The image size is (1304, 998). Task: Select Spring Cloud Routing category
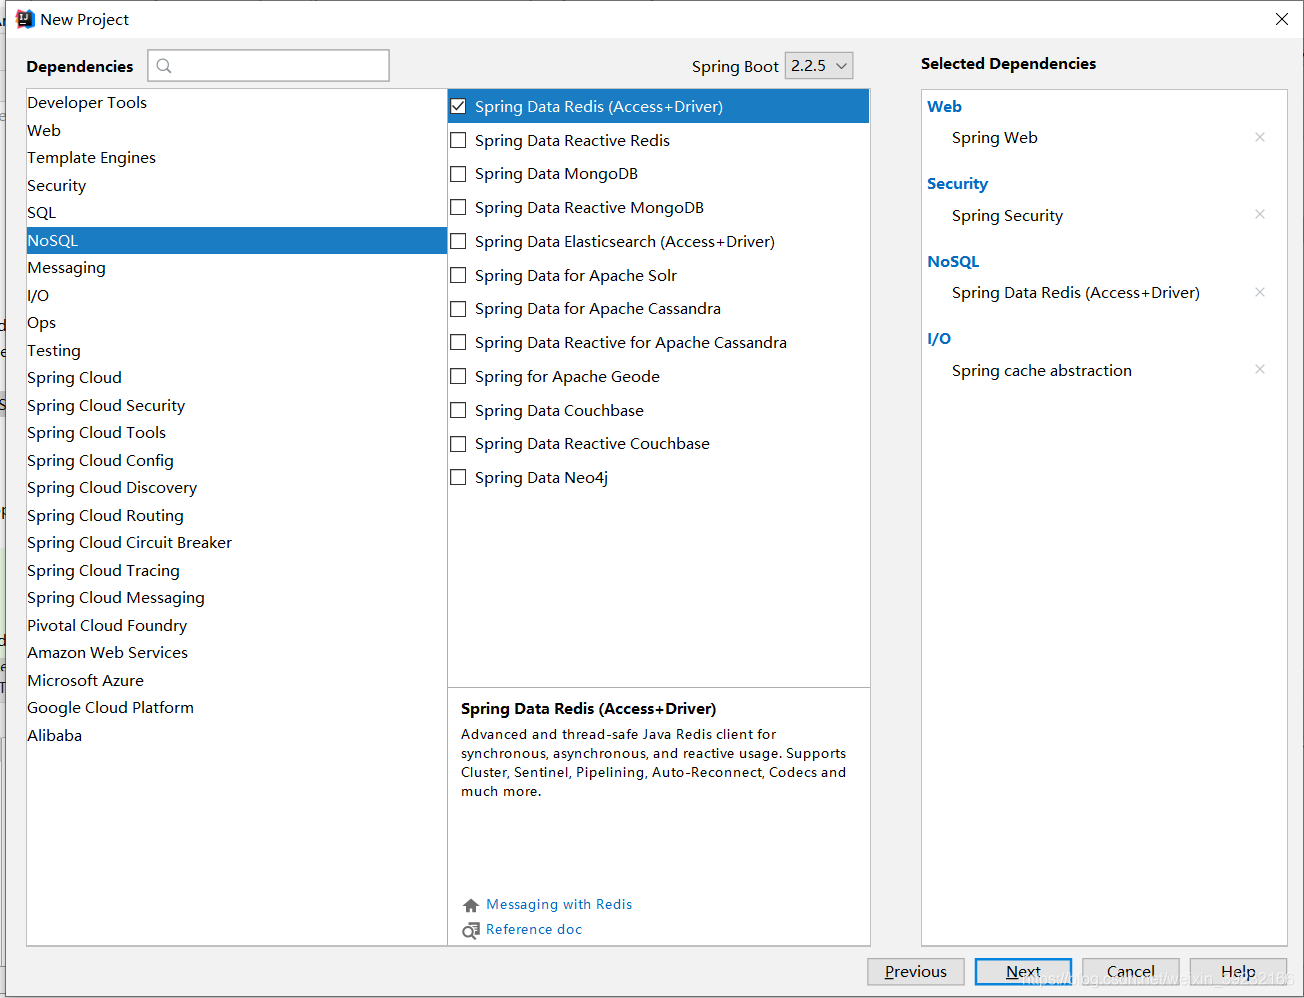pyautogui.click(x=236, y=515)
